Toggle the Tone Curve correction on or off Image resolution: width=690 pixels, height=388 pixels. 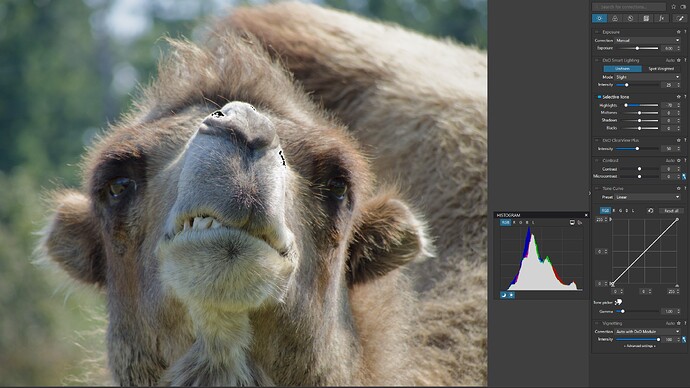coord(598,188)
